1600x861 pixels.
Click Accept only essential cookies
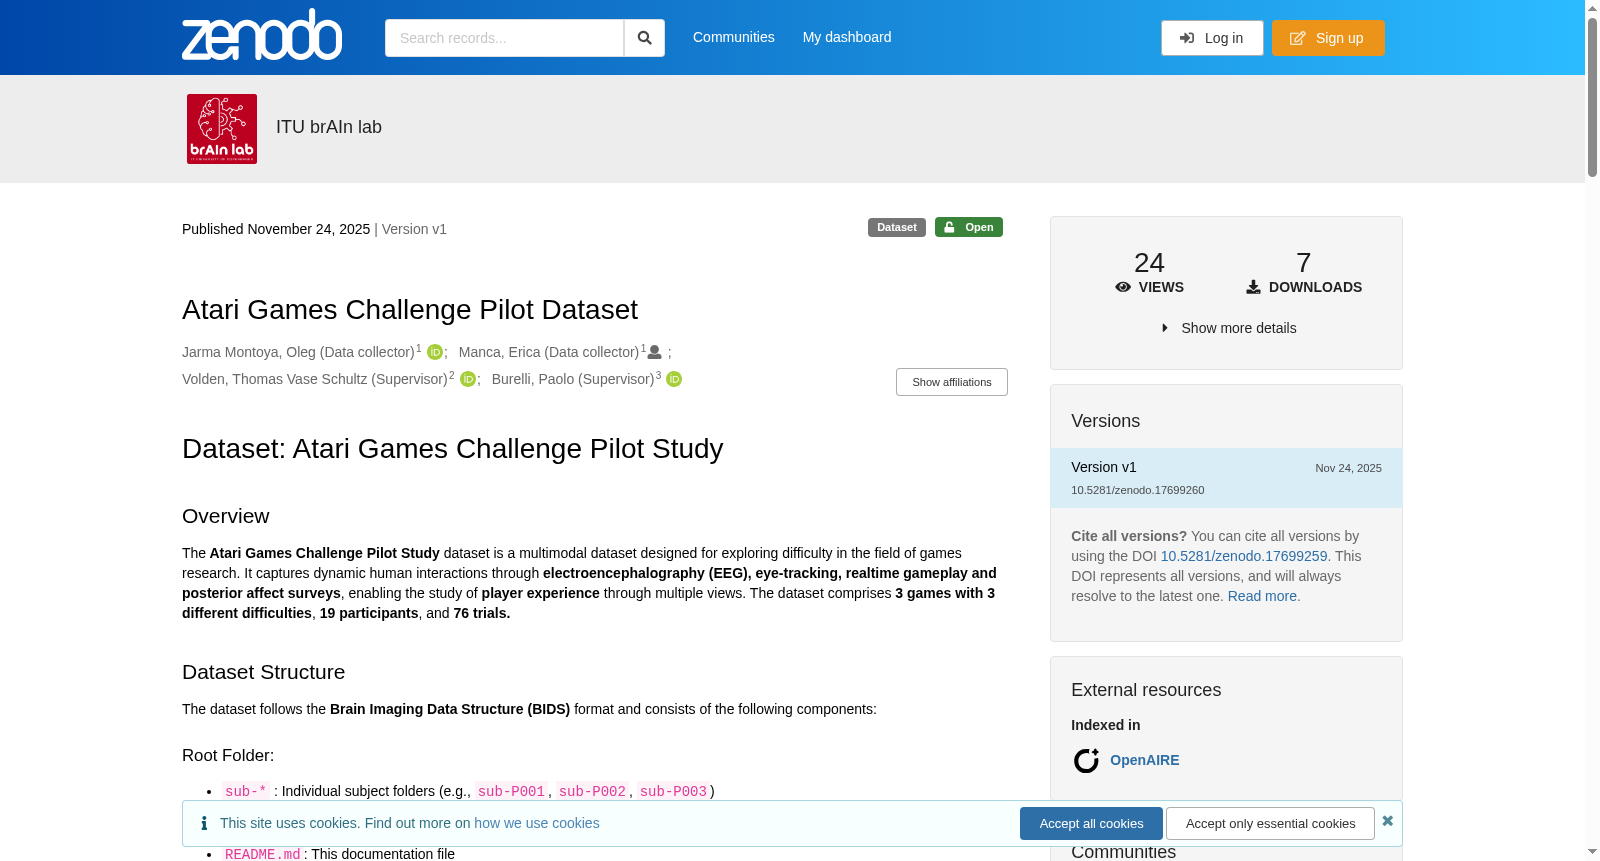(x=1270, y=824)
